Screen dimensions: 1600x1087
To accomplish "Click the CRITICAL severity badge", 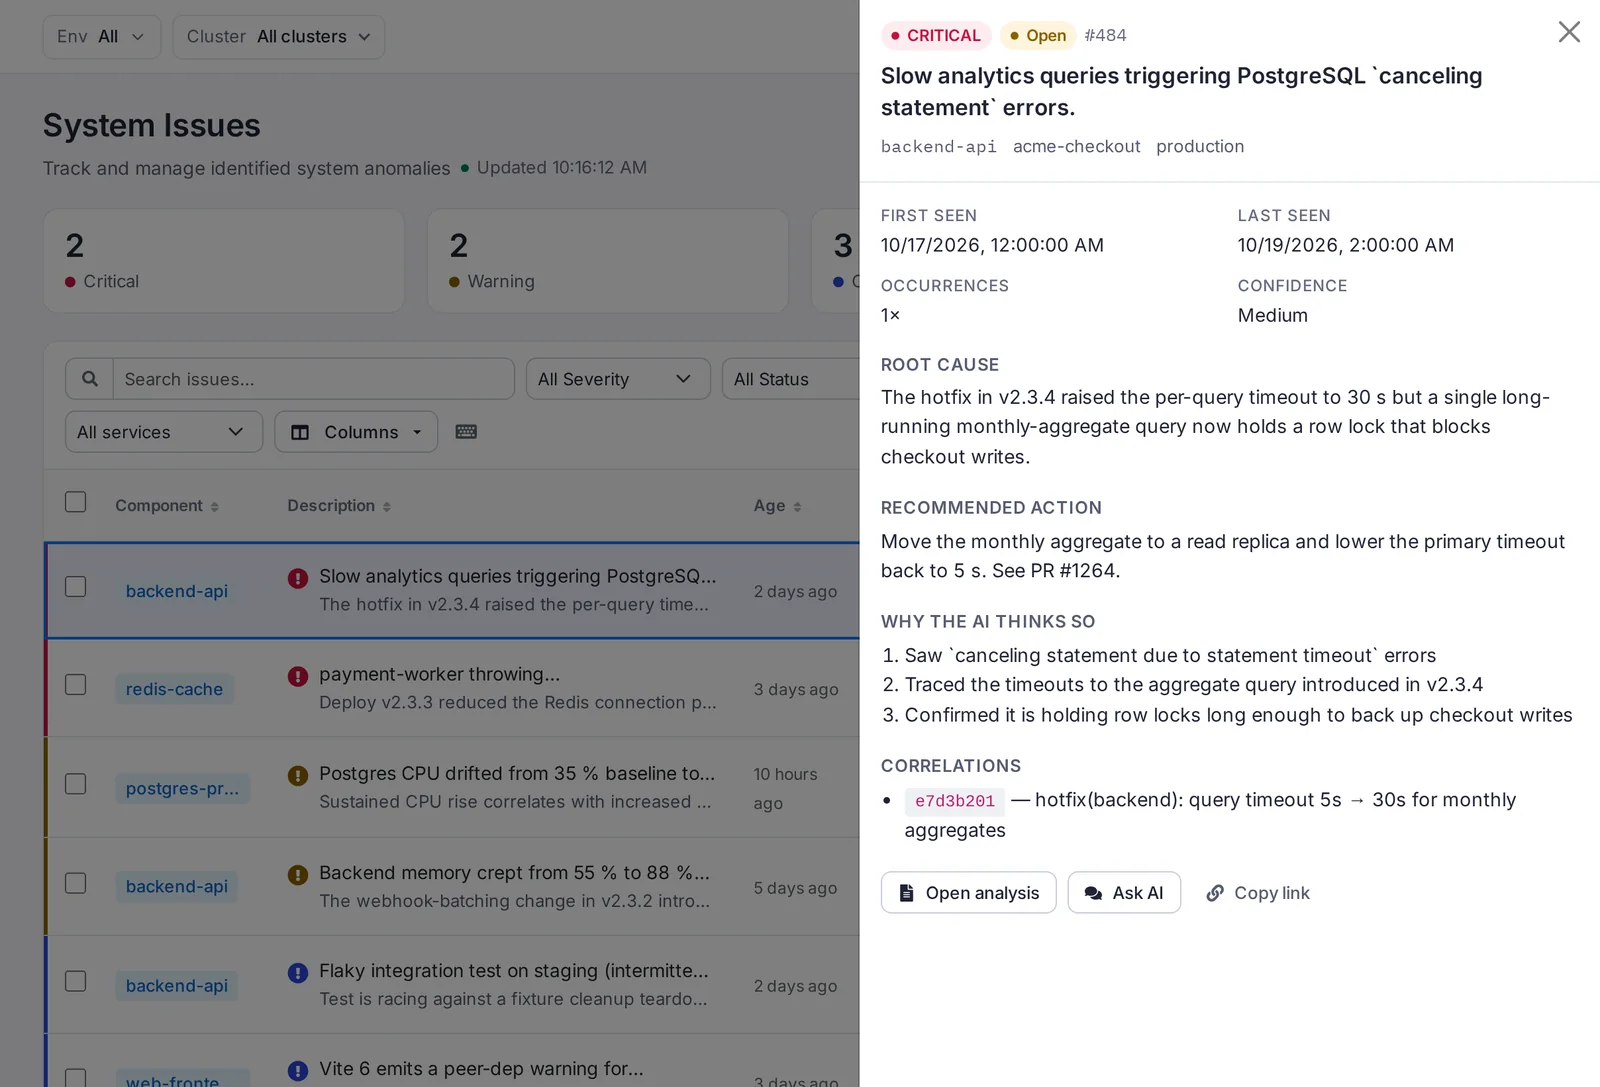I will [936, 36].
